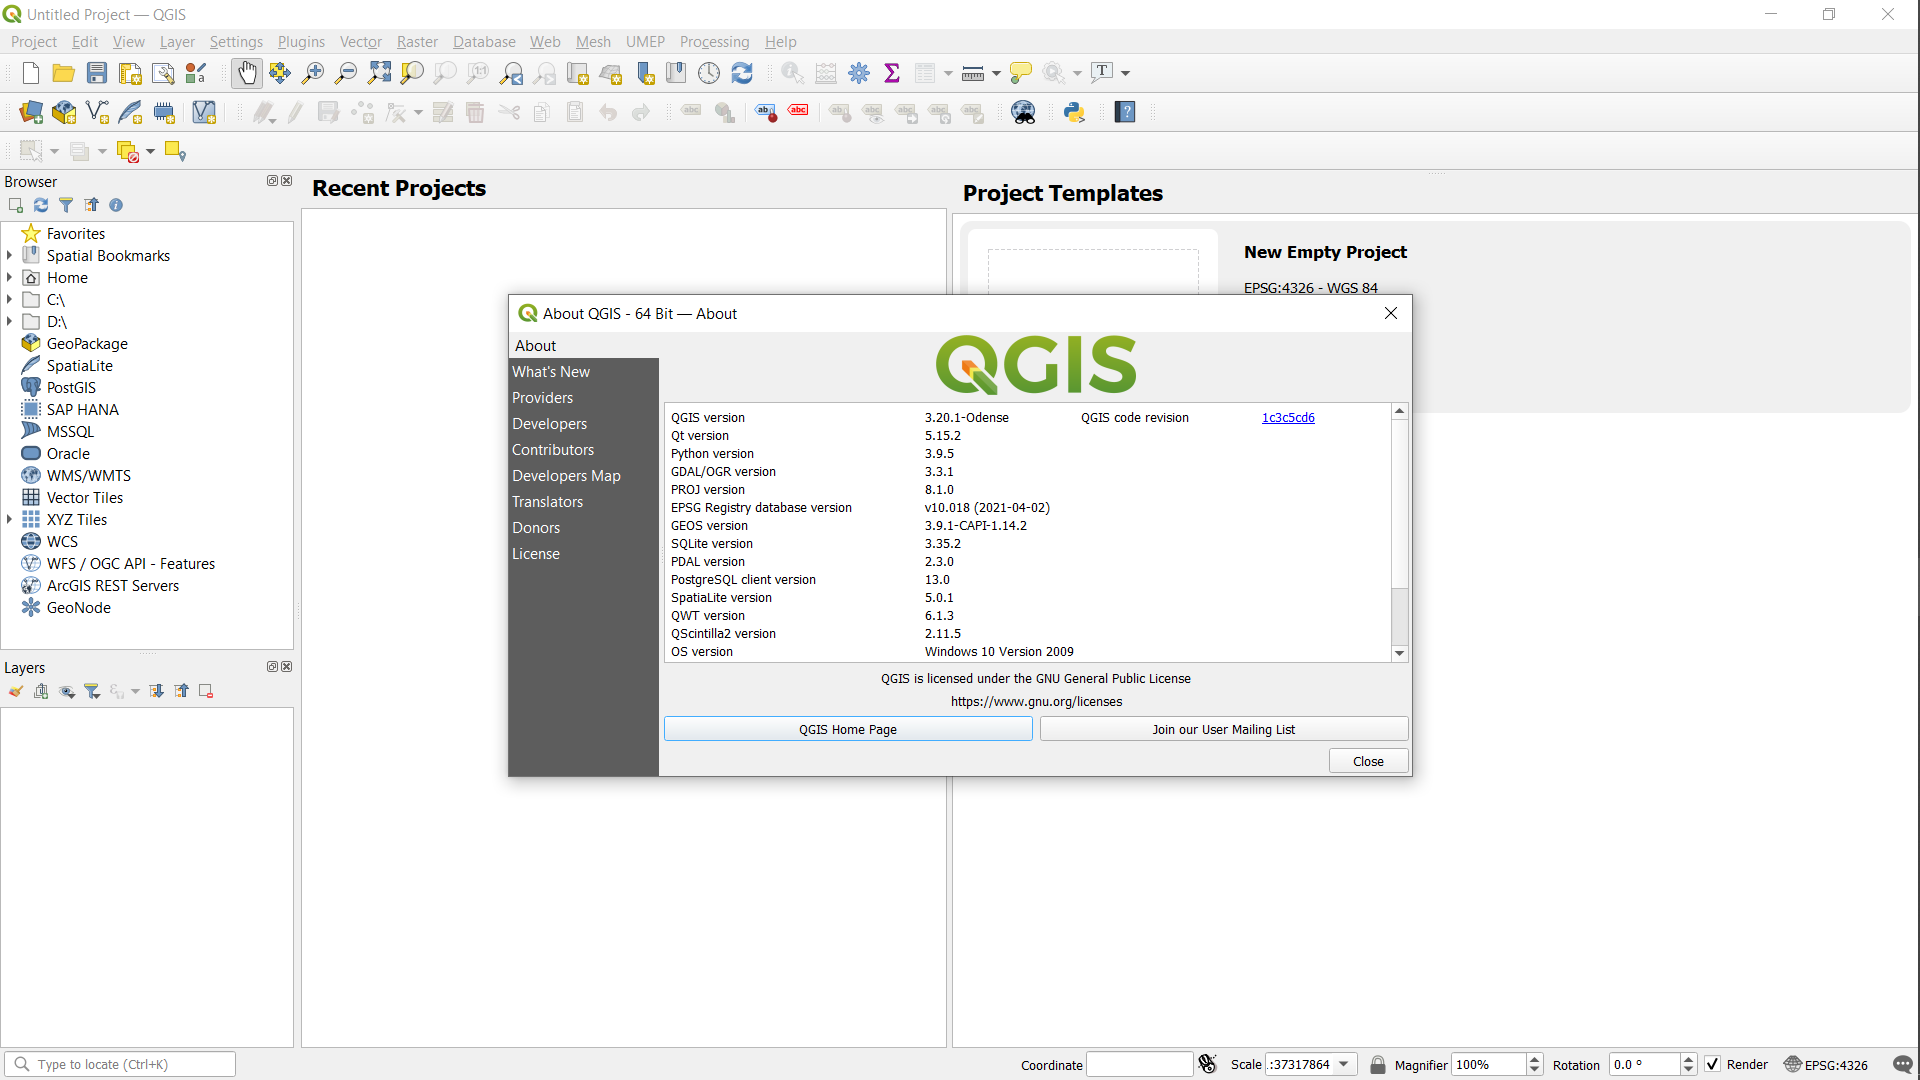
Task: Click the Zoom Full extent icon
Action: click(x=378, y=73)
